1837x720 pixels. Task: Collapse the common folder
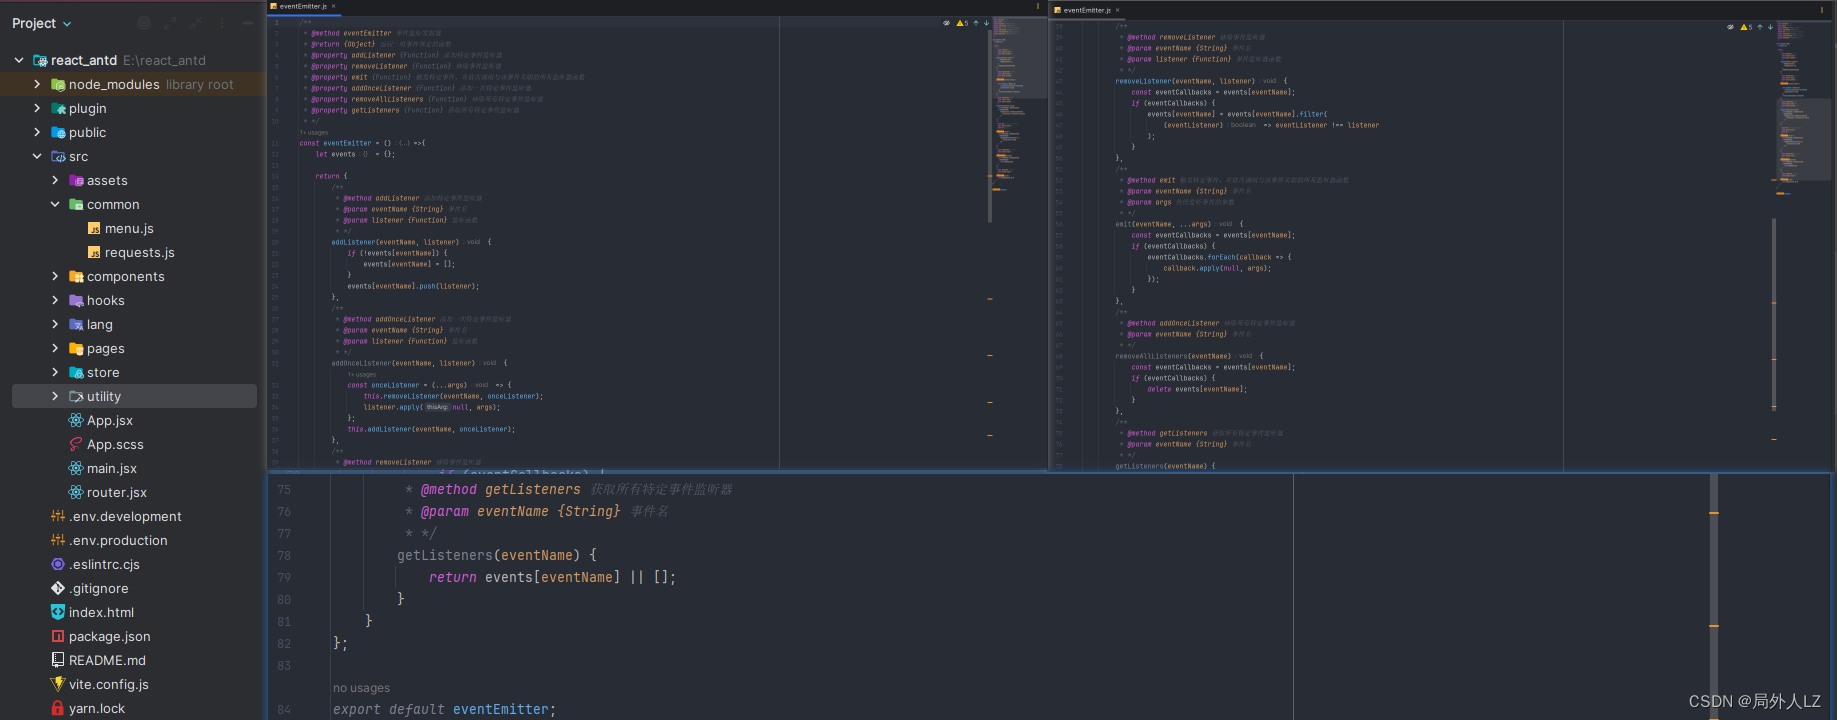pyautogui.click(x=55, y=204)
